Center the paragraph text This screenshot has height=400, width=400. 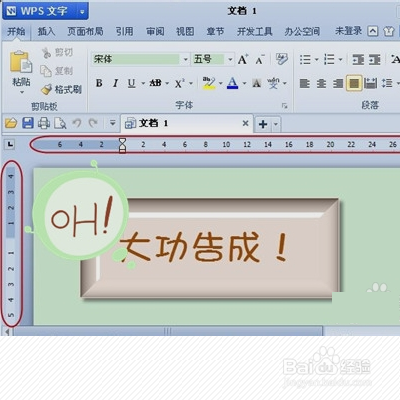tap(321, 83)
